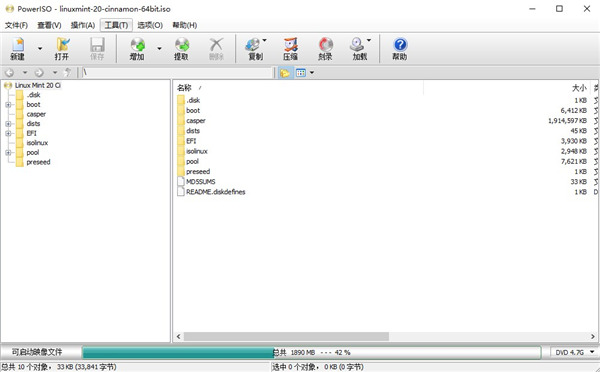This screenshot has height=372, width=600.
Task: Click the Compress (压缩) toolbar icon
Action: click(x=290, y=45)
